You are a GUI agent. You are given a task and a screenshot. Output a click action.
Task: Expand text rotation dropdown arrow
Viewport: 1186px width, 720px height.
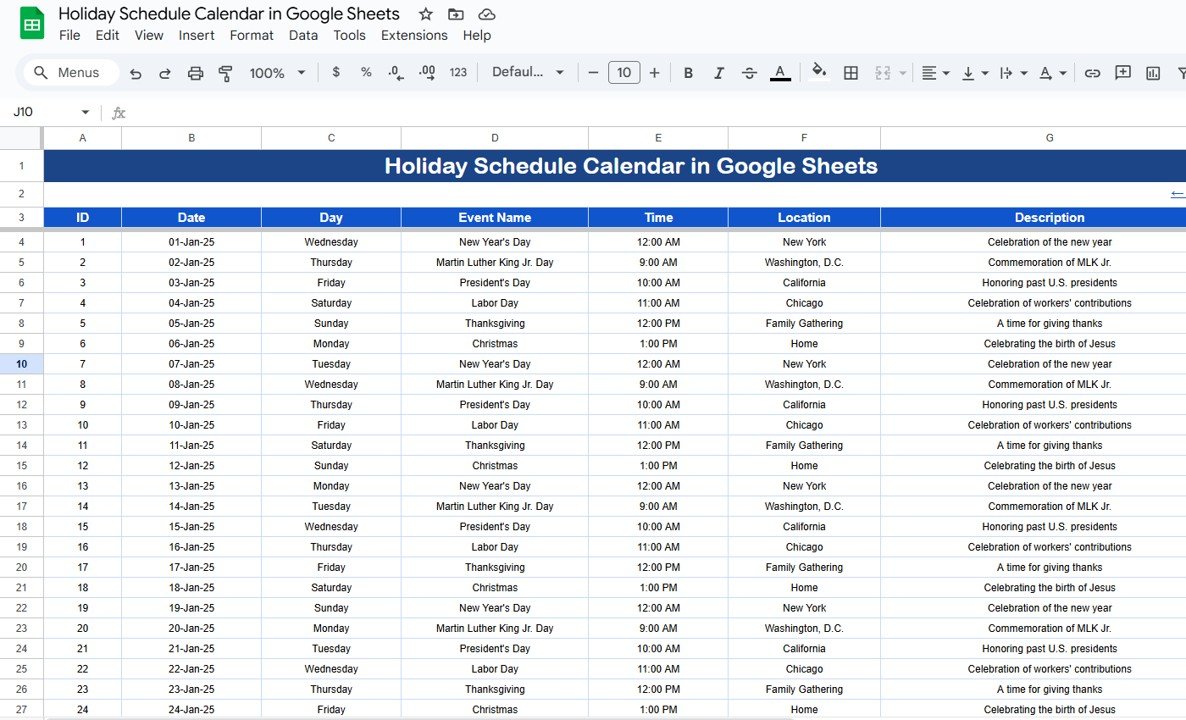pos(1063,73)
